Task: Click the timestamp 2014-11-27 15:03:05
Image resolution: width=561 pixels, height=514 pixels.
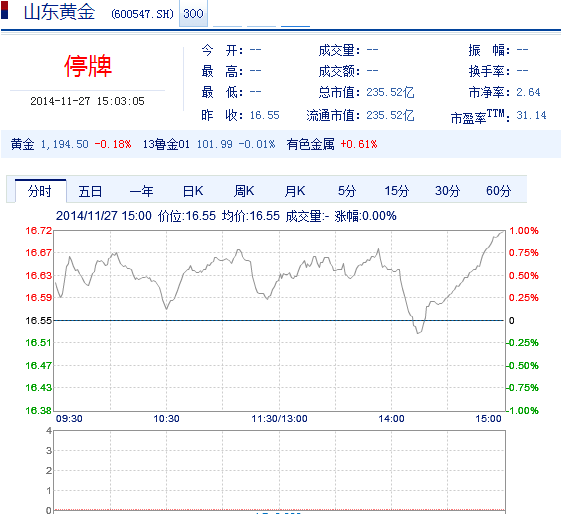Action: [87, 101]
